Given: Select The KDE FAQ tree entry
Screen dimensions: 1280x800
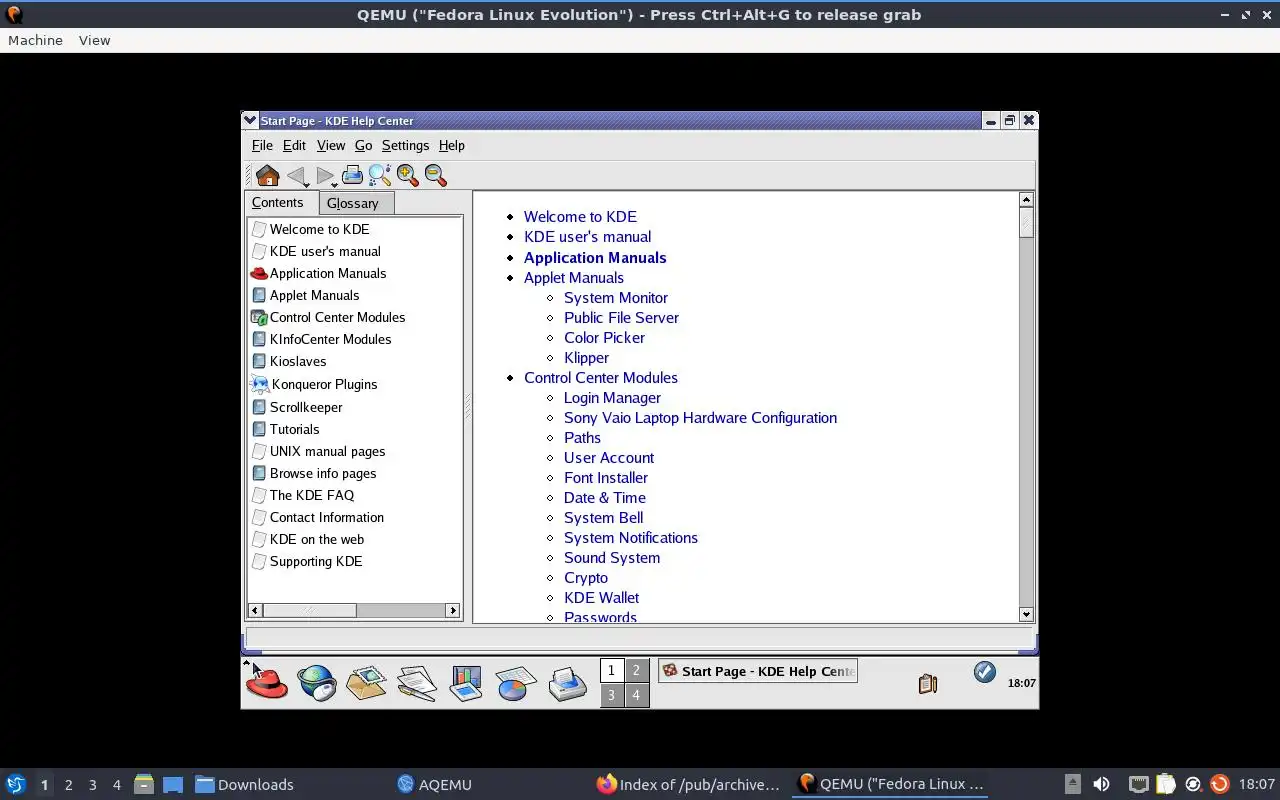Looking at the screenshot, I should pyautogui.click(x=312, y=495).
